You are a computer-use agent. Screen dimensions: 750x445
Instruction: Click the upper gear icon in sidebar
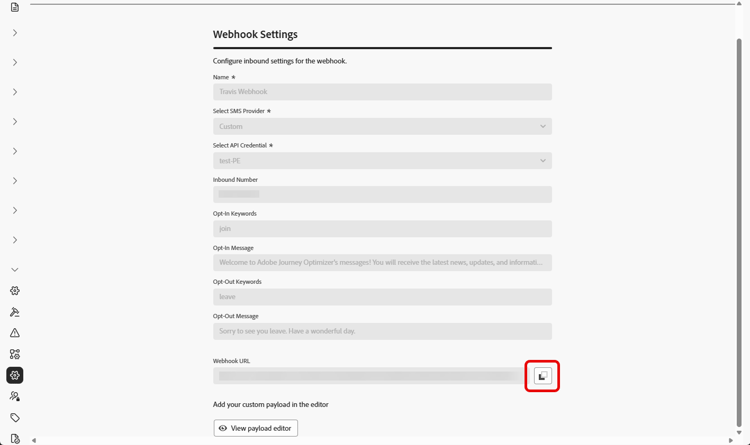[15, 291]
